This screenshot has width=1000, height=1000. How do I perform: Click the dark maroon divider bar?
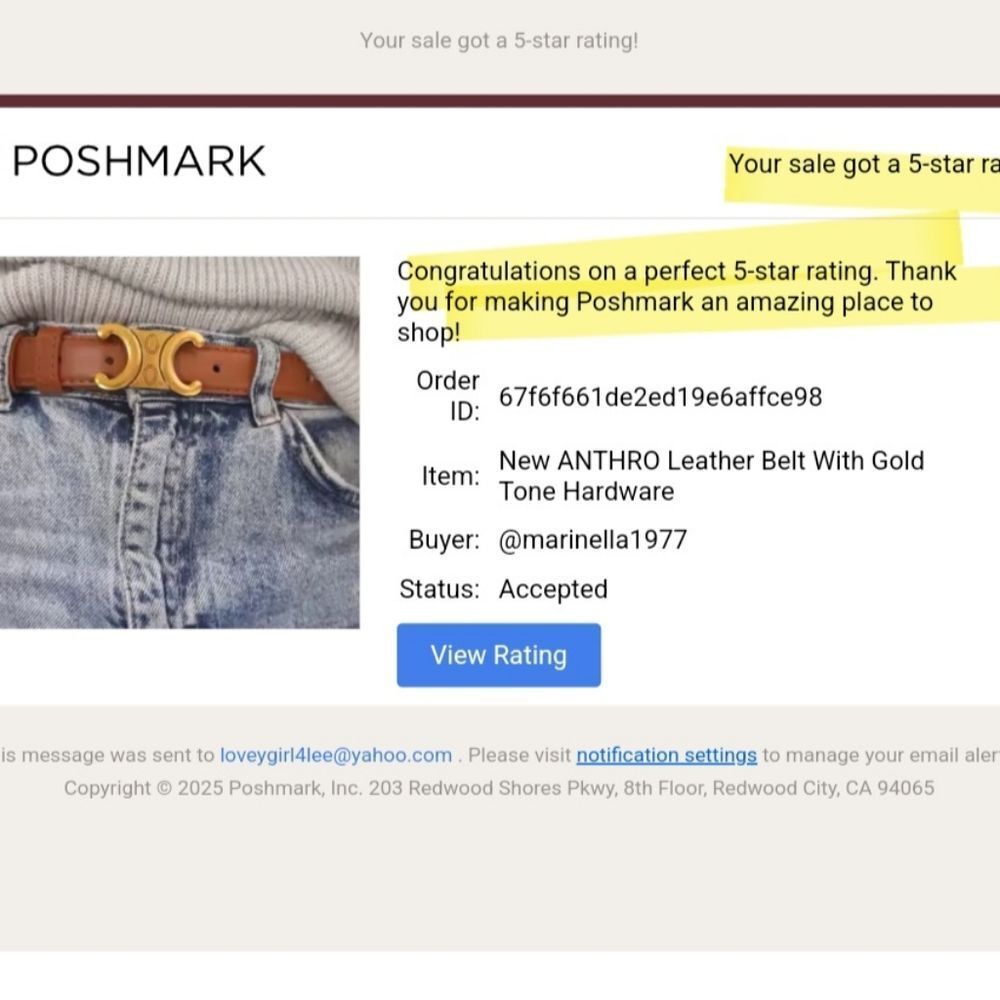[x=500, y=100]
